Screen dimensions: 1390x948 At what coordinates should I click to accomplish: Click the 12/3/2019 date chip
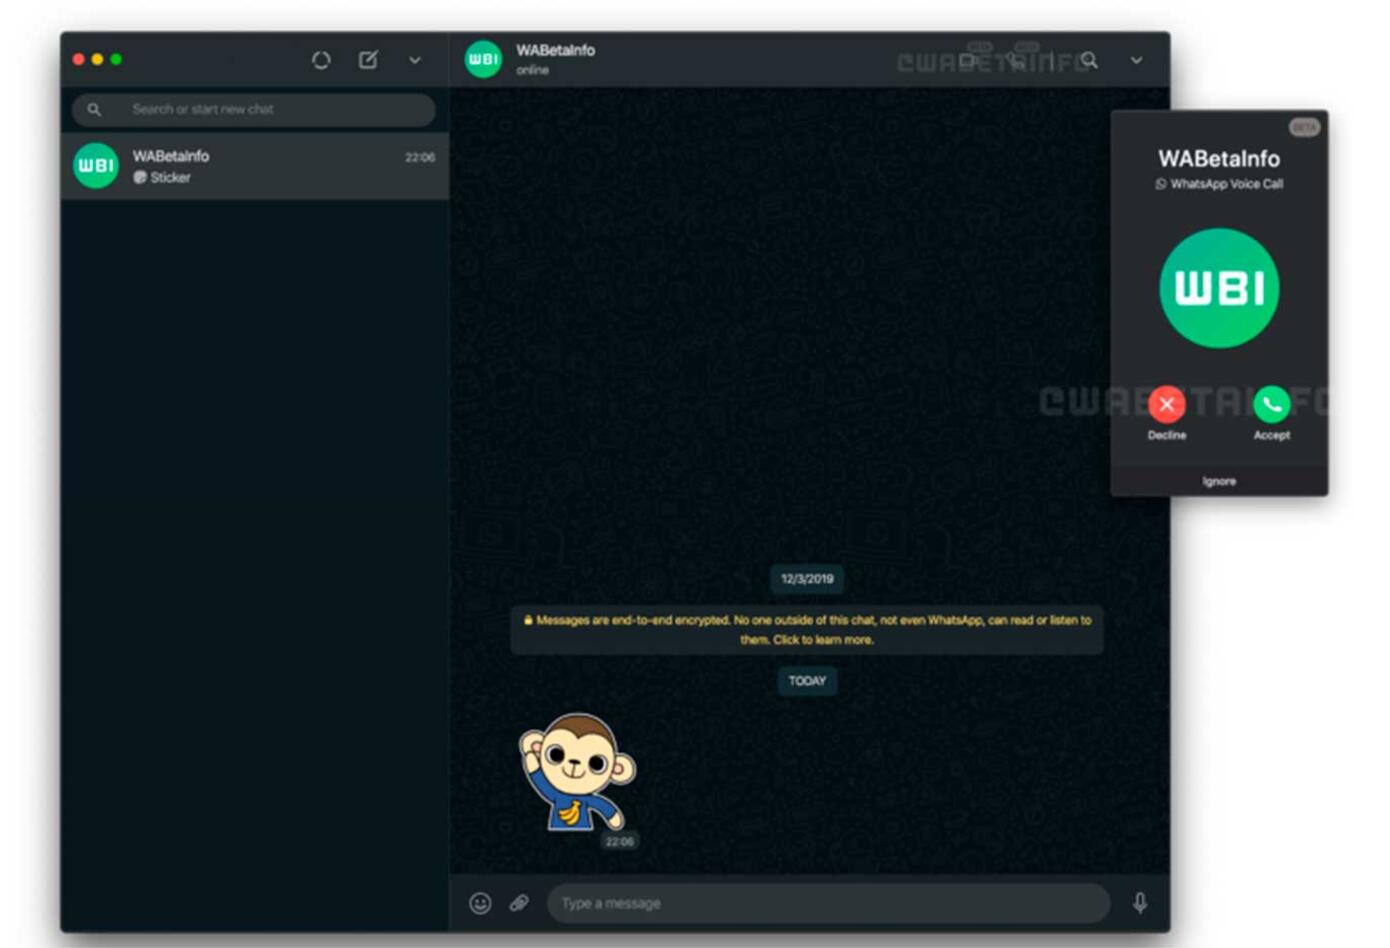[807, 579]
